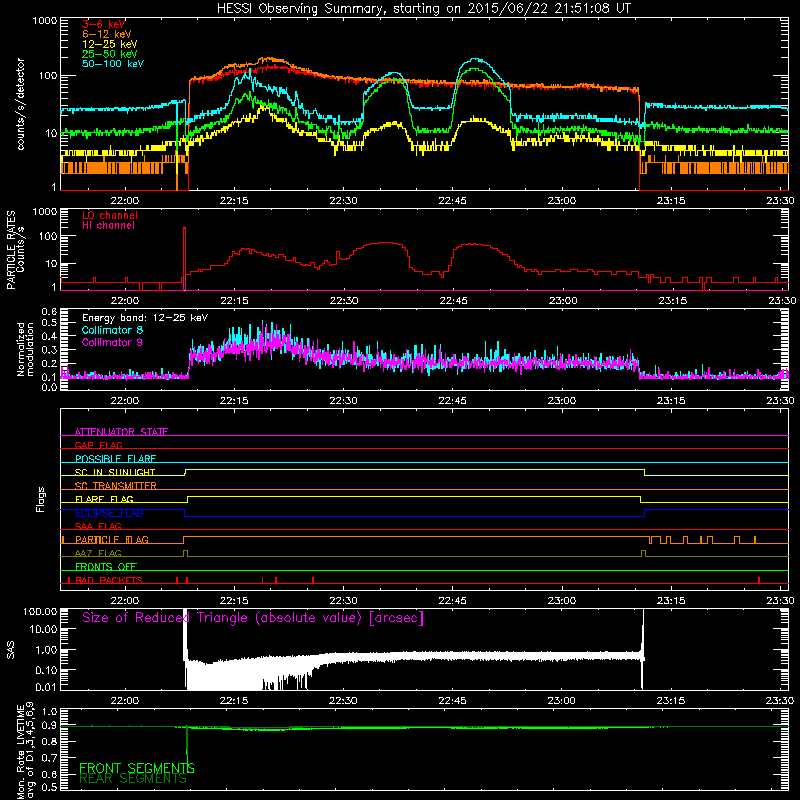The image size is (800, 800).
Task: Click the '0.8' livetime axis value
Action: point(49,742)
